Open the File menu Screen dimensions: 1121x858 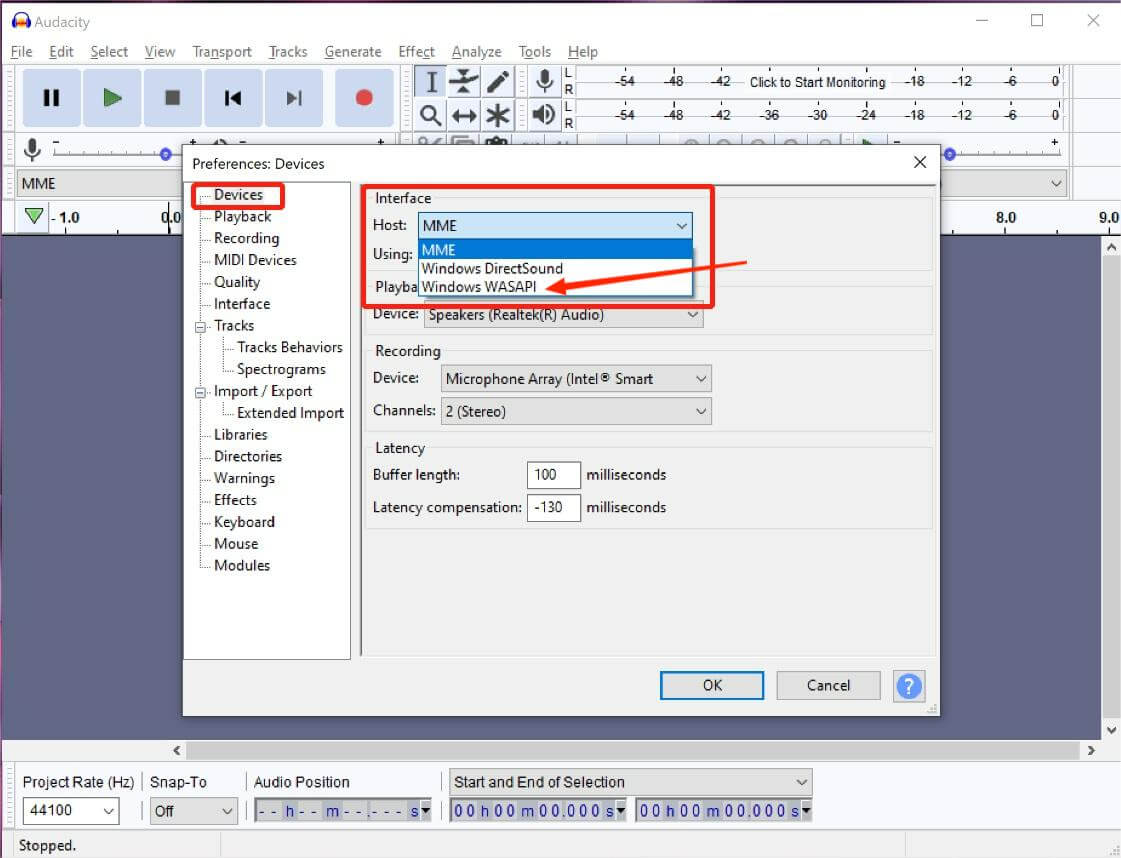click(21, 51)
